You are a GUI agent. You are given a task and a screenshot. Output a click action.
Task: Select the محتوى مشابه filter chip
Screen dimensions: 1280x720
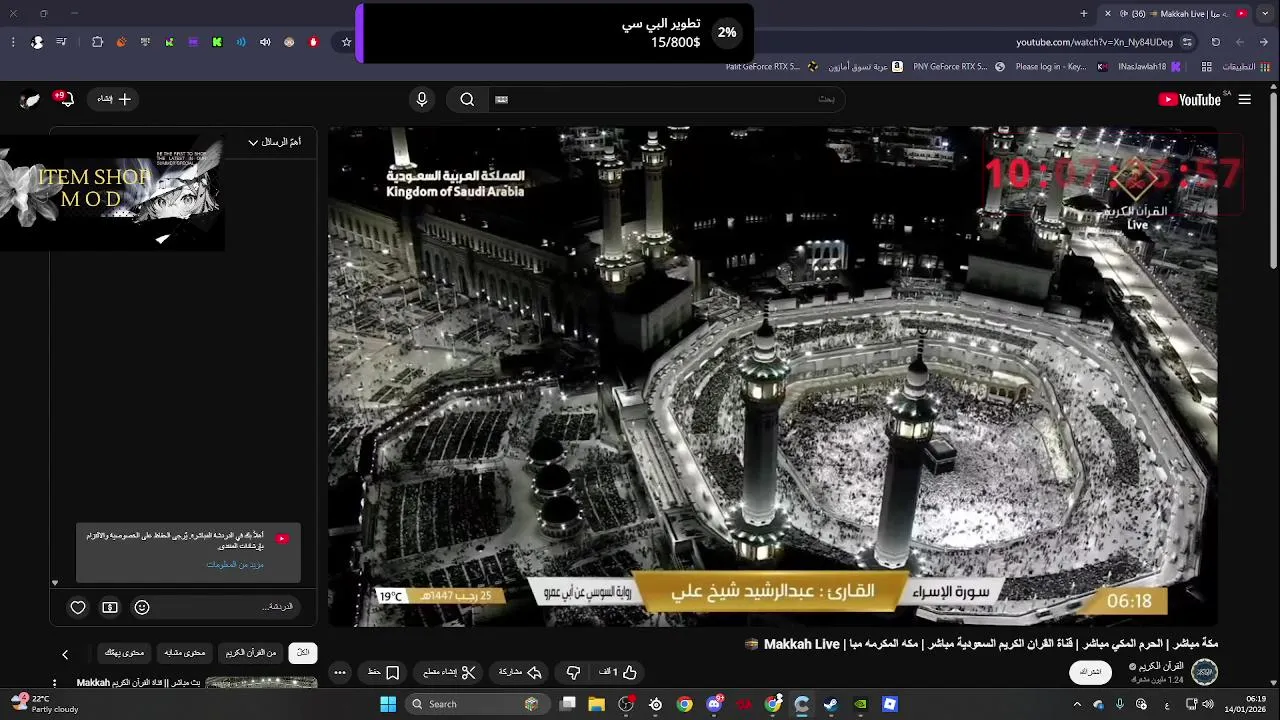pos(185,652)
